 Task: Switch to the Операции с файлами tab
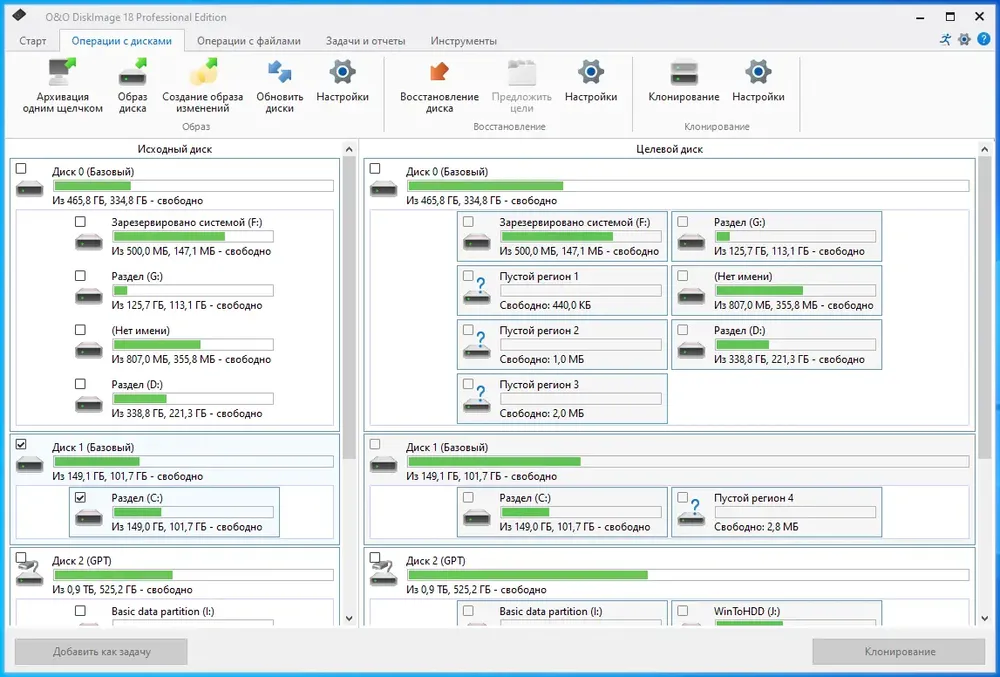[x=249, y=41]
